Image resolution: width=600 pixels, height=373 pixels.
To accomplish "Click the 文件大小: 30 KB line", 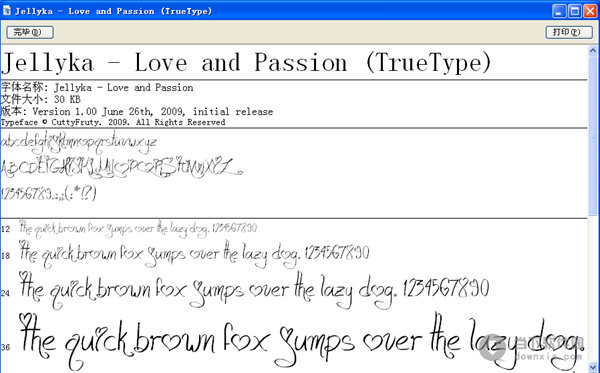I will [x=41, y=99].
